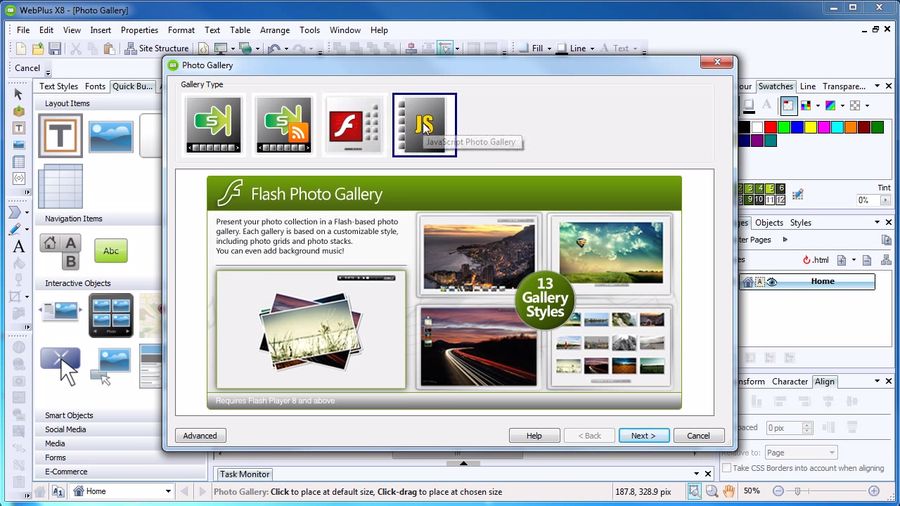
Task: Click the Tint percentage field
Action: point(868,200)
